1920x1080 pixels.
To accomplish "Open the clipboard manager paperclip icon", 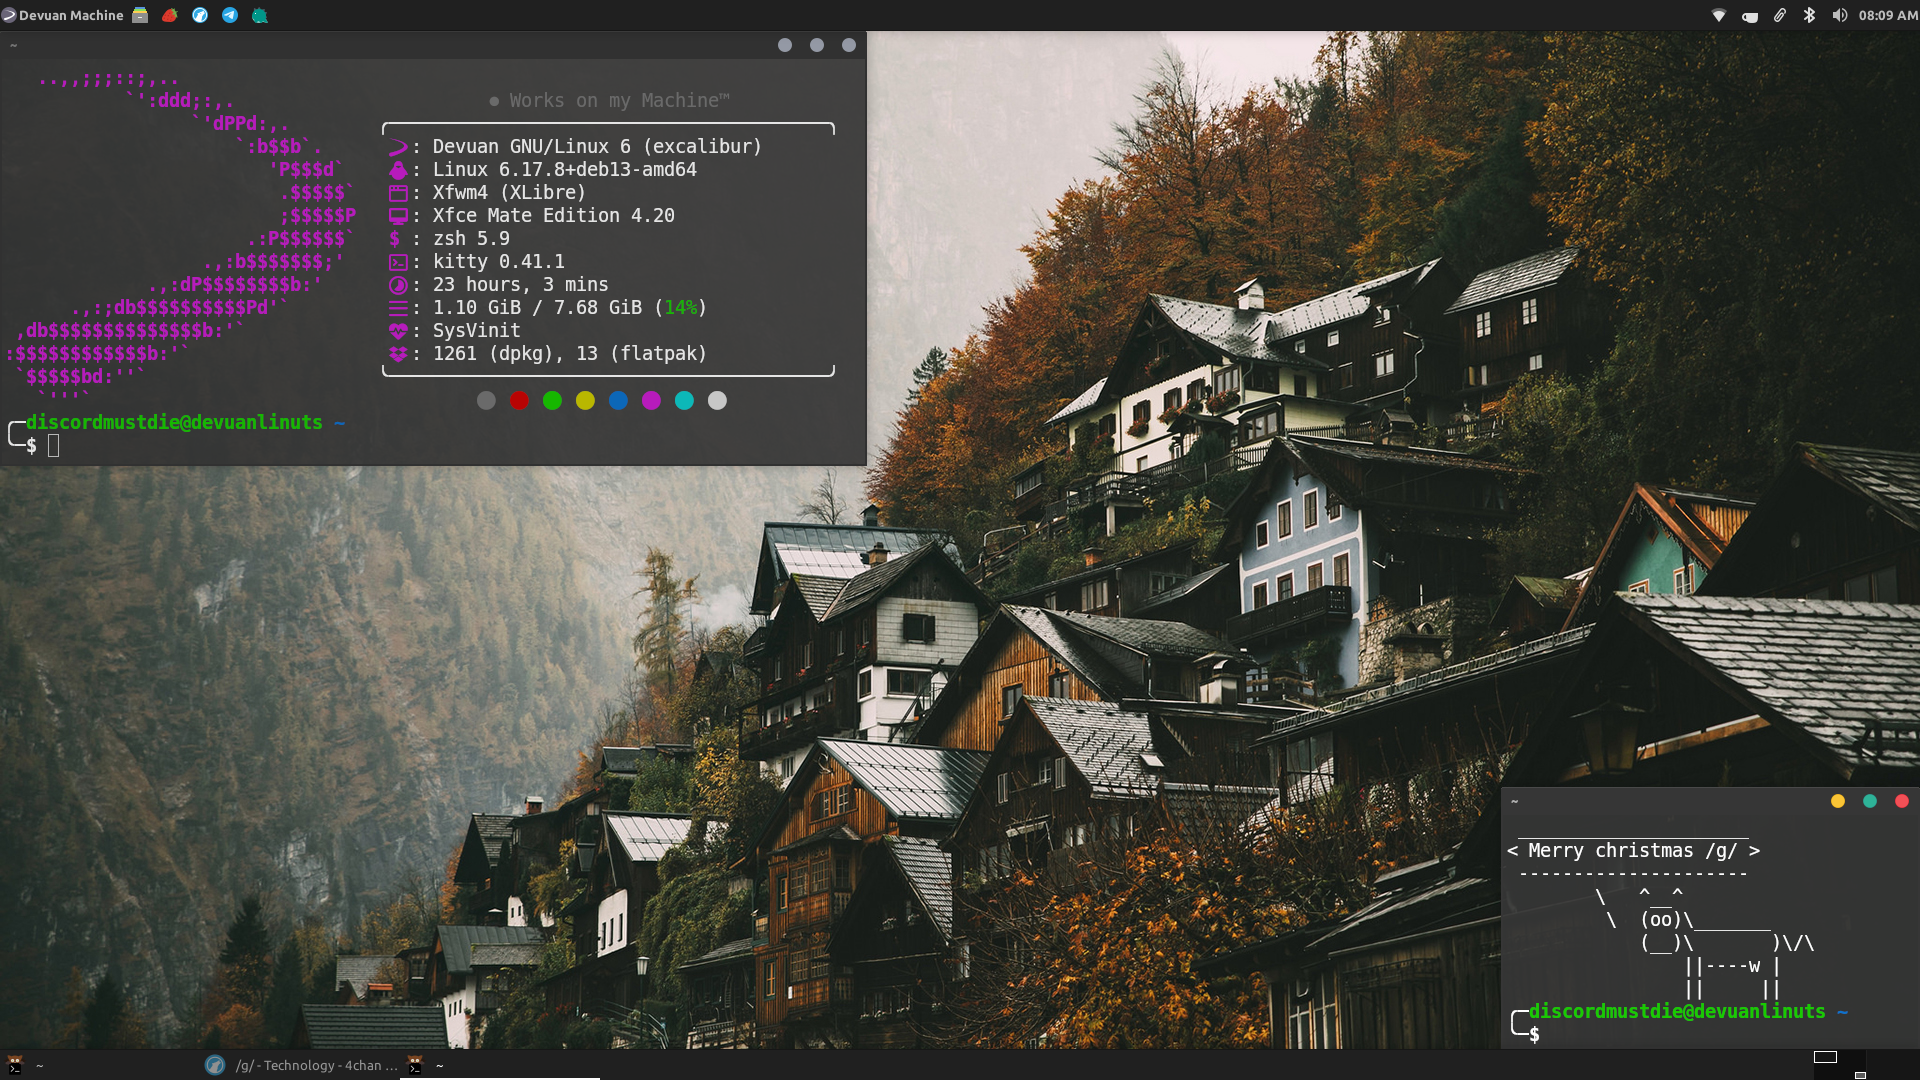I will 1780,15.
